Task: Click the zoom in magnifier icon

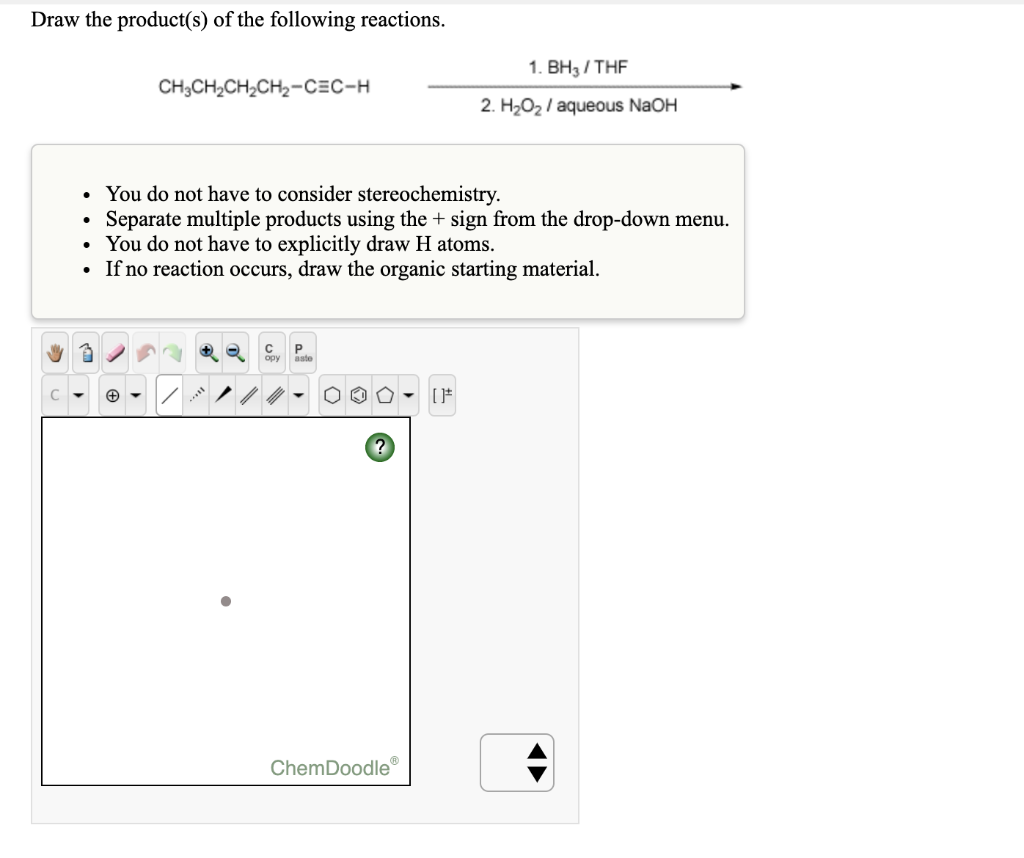Action: pos(208,351)
